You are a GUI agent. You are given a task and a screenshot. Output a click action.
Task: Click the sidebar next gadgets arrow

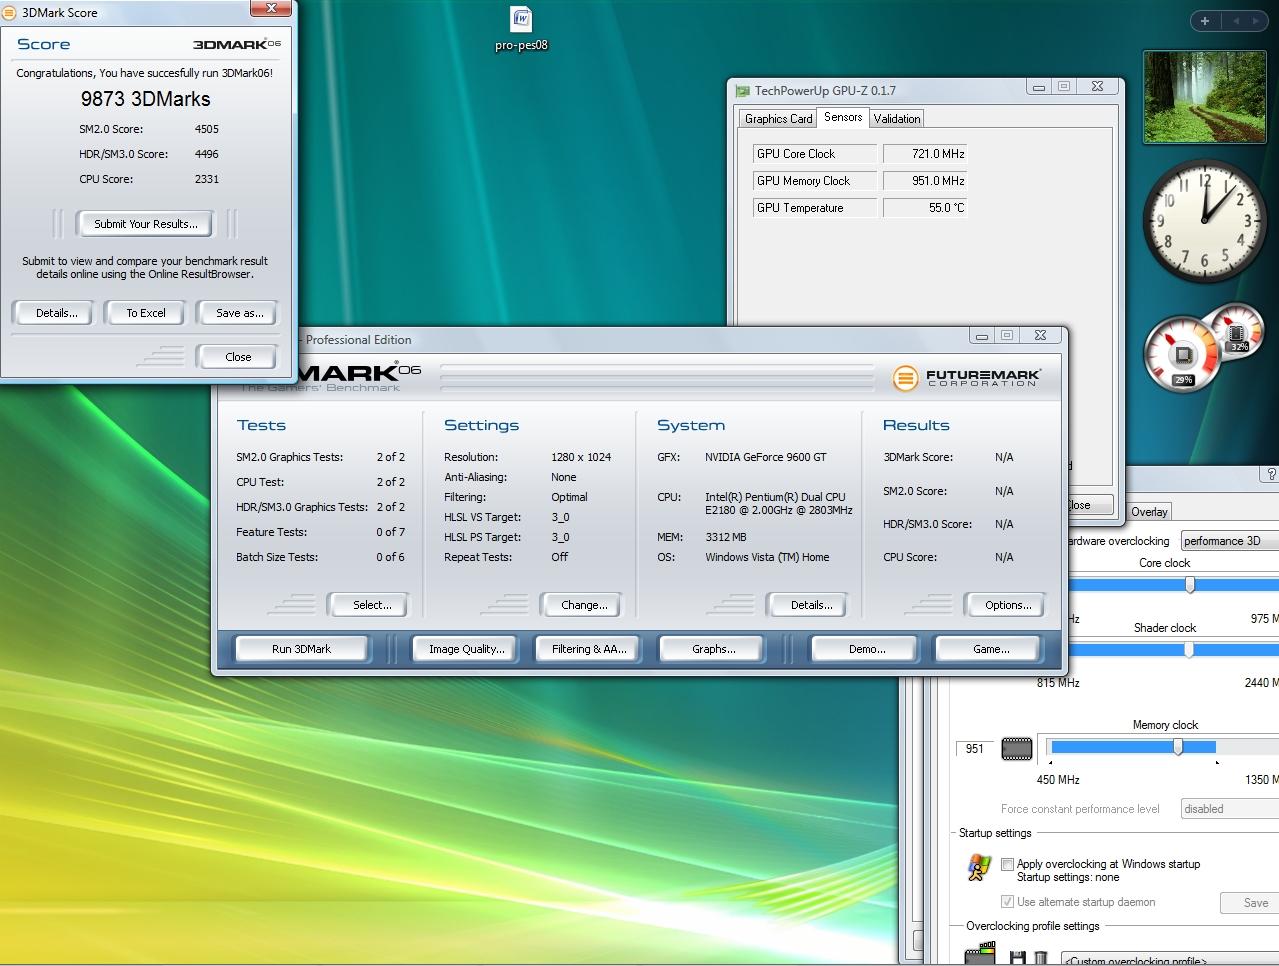point(1258,21)
